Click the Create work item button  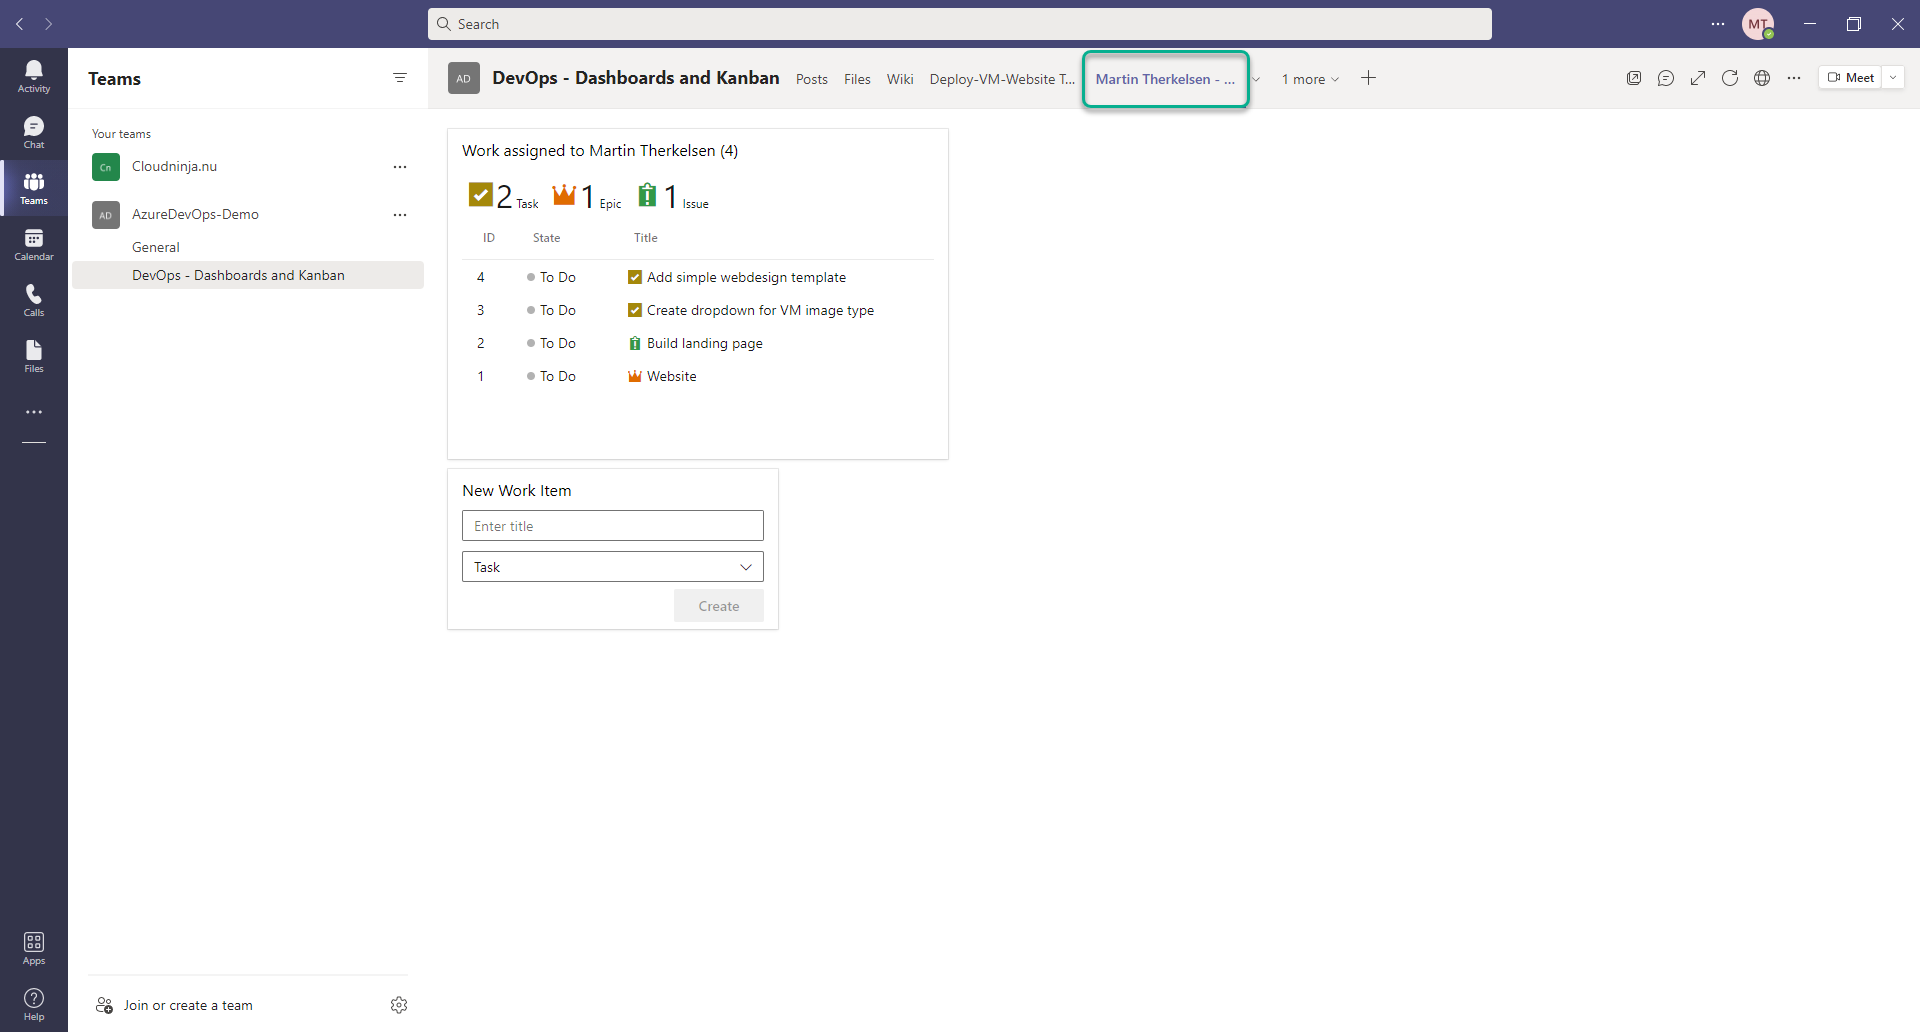pyautogui.click(x=719, y=606)
